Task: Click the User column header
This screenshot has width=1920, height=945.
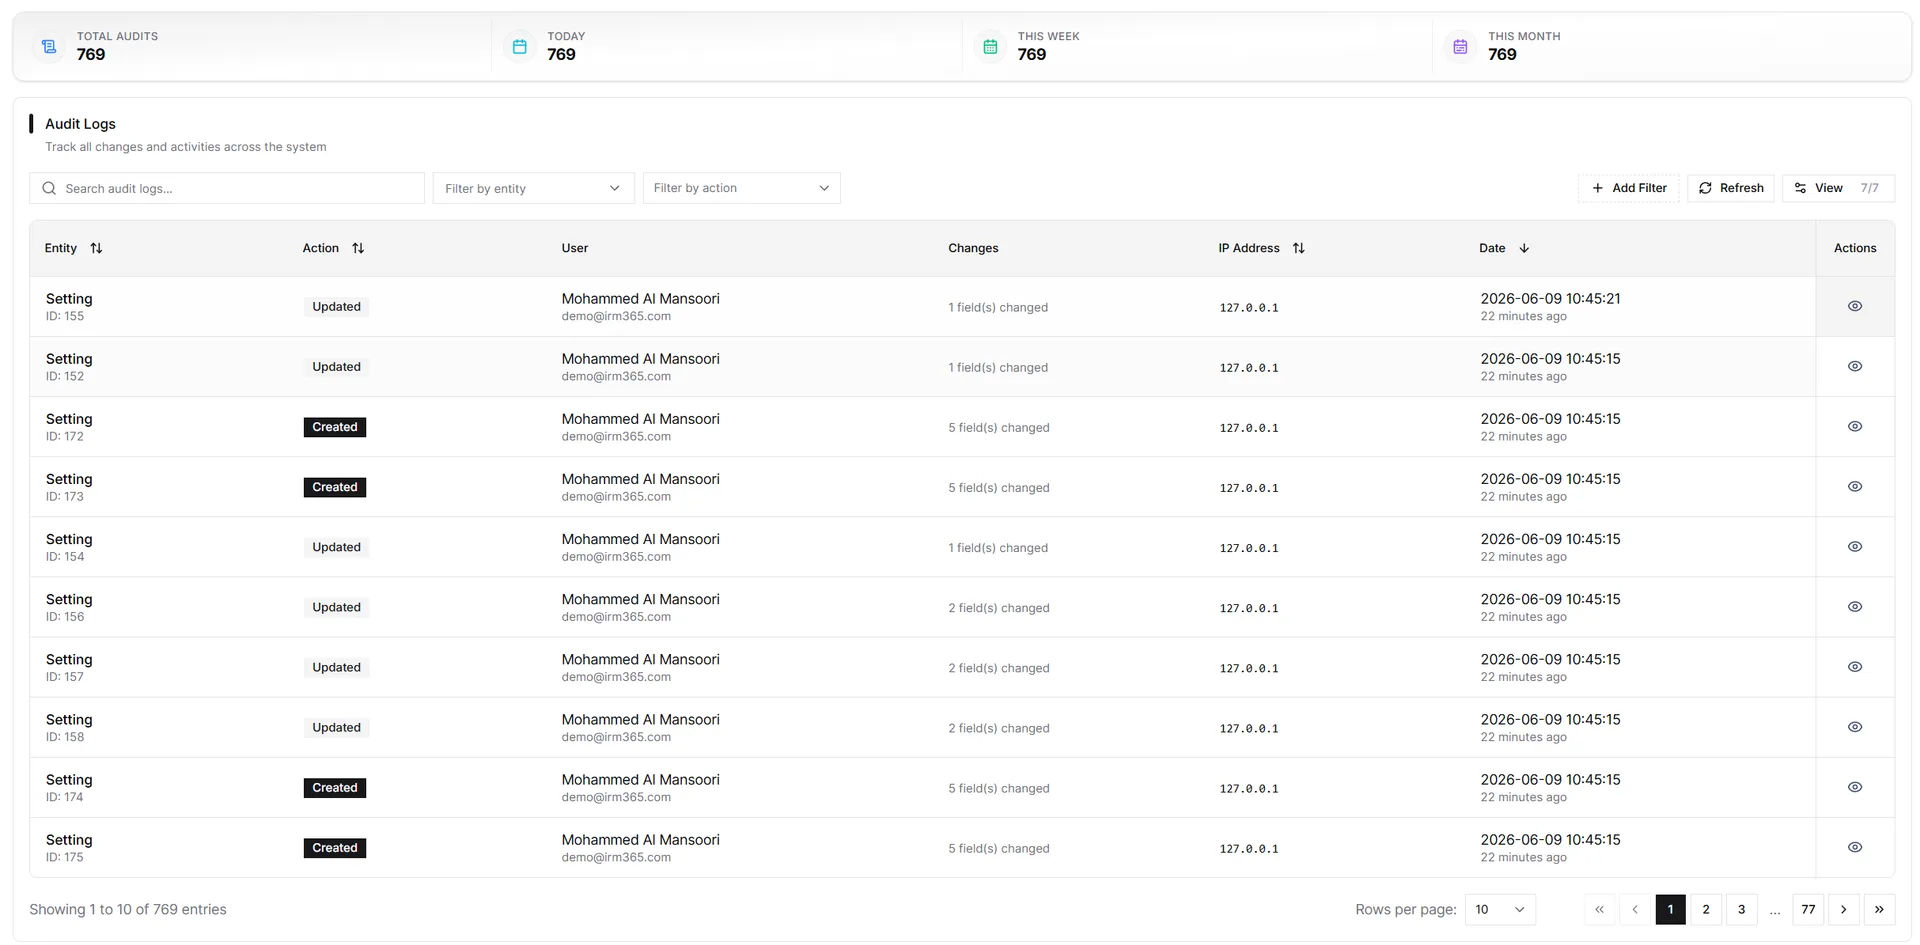Action: [575, 248]
